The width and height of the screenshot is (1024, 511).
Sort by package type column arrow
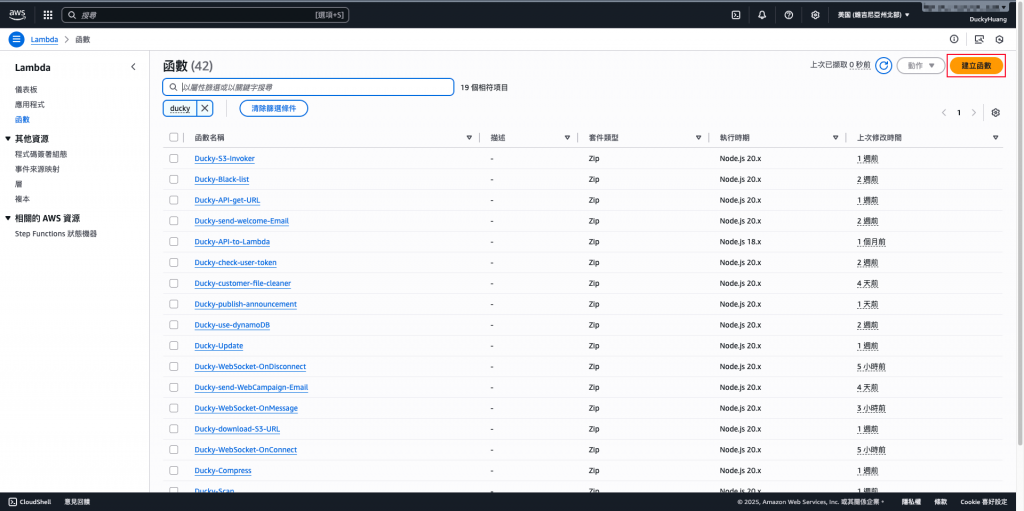pos(699,138)
